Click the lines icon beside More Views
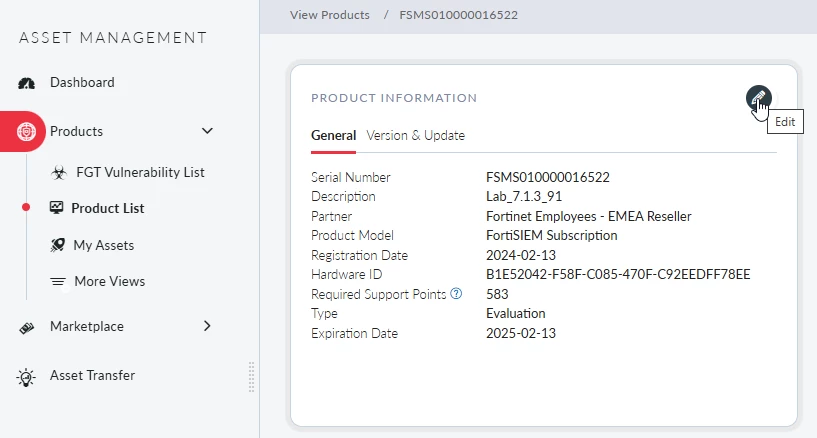The height and width of the screenshot is (438, 817). click(x=58, y=282)
